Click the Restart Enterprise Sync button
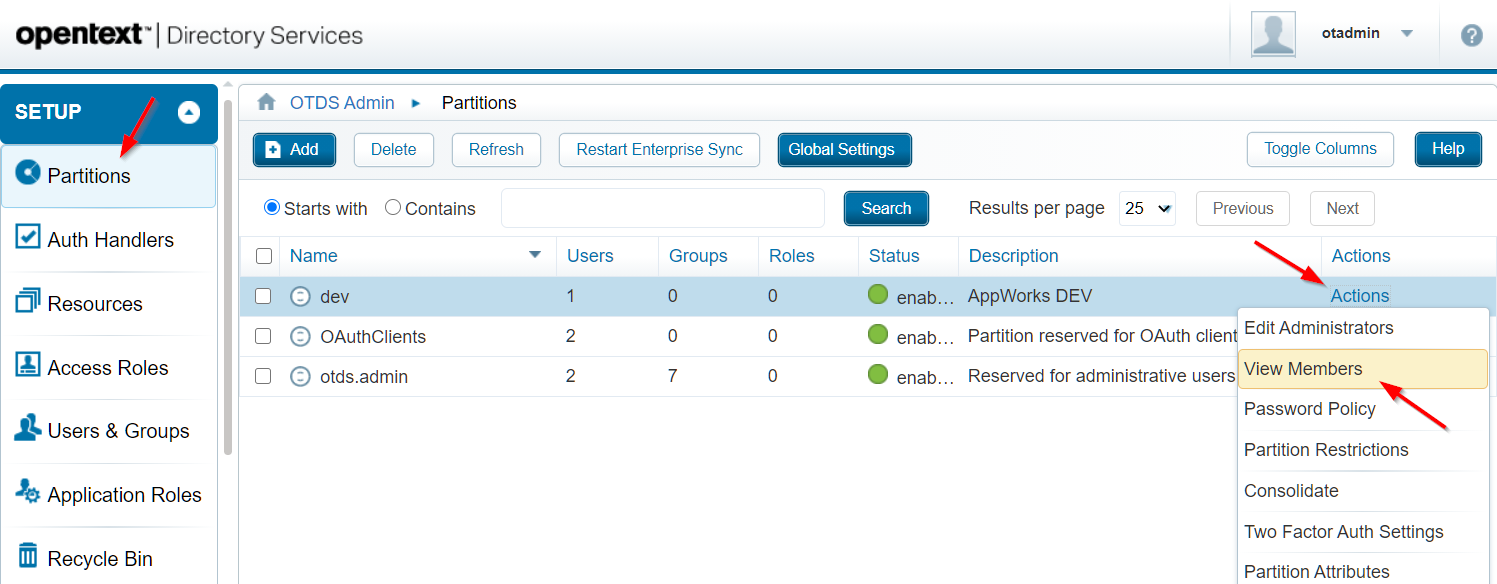Image resolution: width=1497 pixels, height=584 pixels. click(659, 149)
